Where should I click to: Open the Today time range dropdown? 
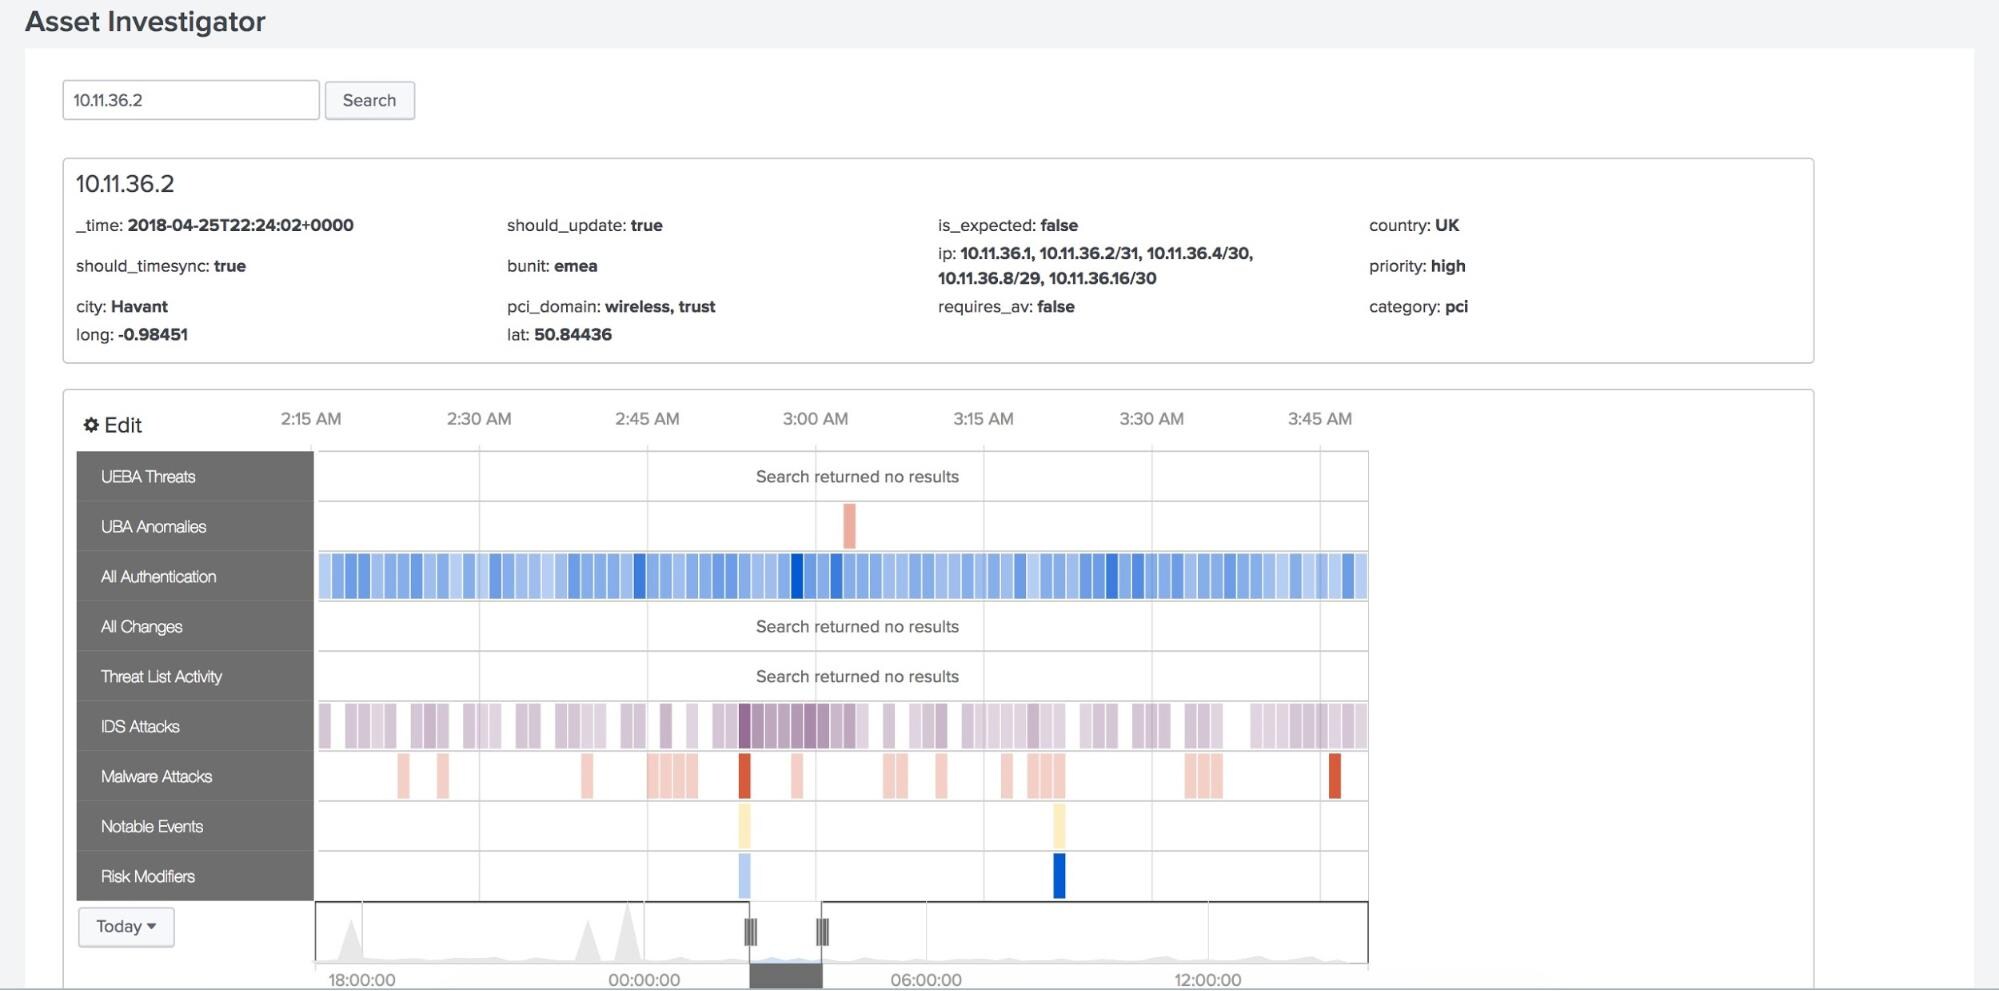(126, 927)
